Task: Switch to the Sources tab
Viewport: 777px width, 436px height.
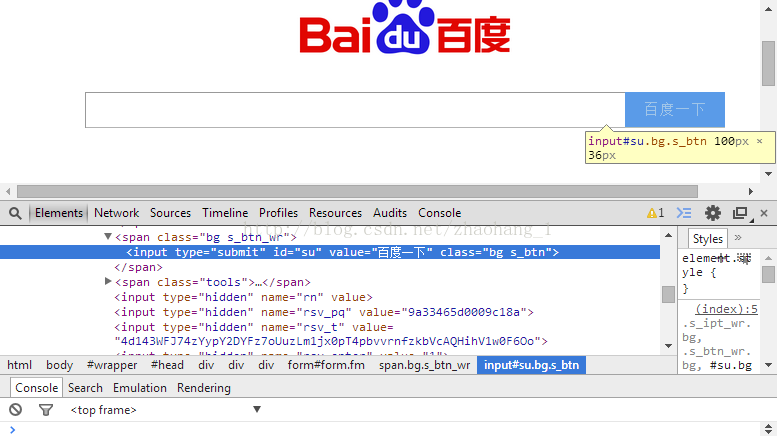Action: click(x=170, y=213)
